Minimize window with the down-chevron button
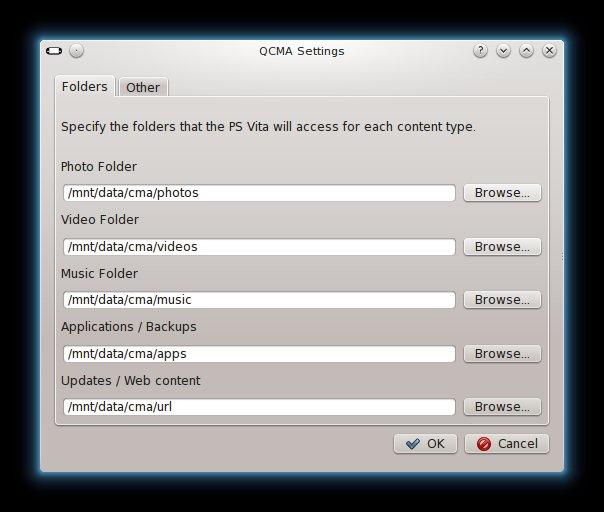 coord(503,51)
